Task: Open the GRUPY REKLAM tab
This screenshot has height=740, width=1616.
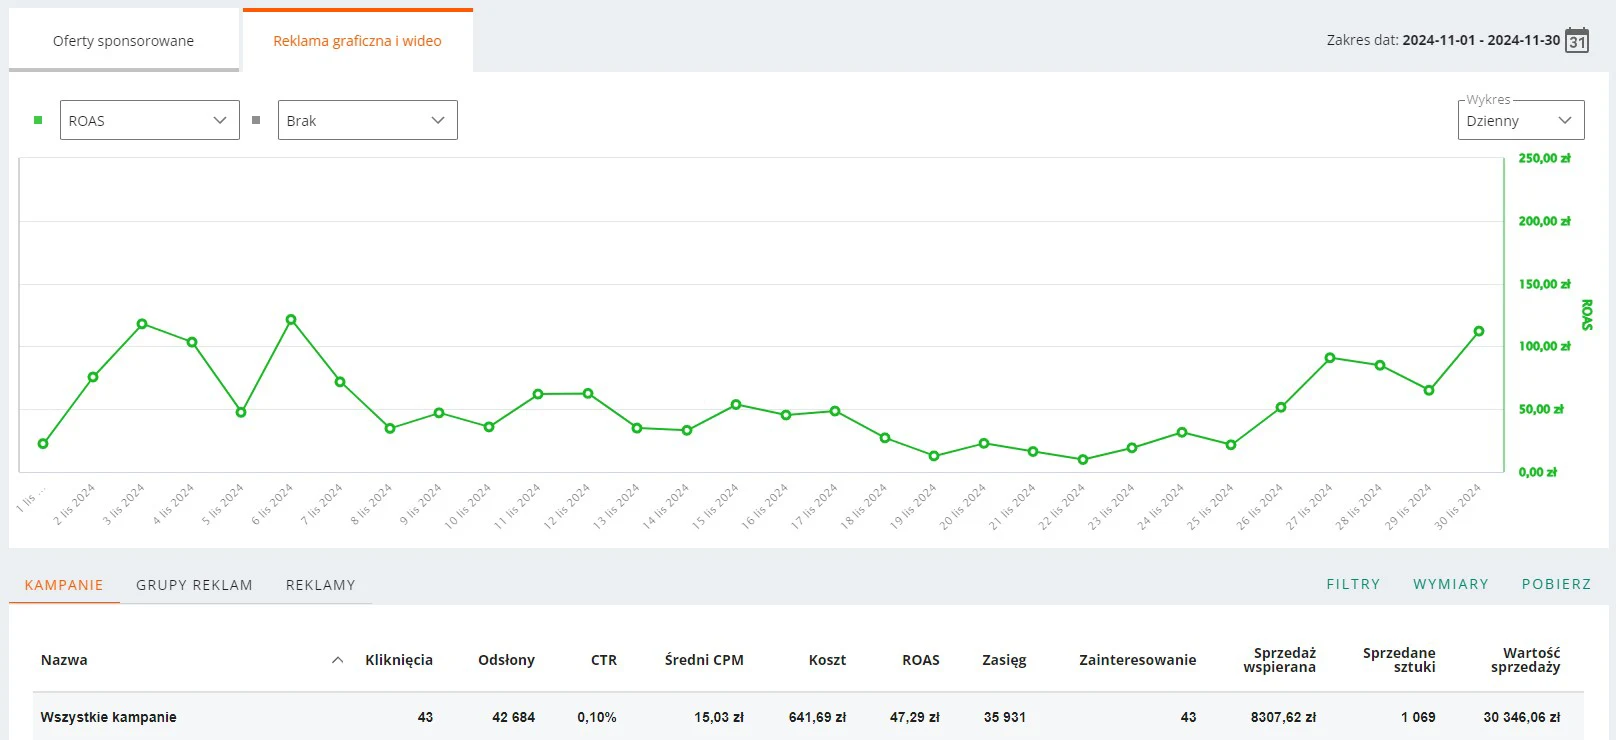Action: click(194, 585)
